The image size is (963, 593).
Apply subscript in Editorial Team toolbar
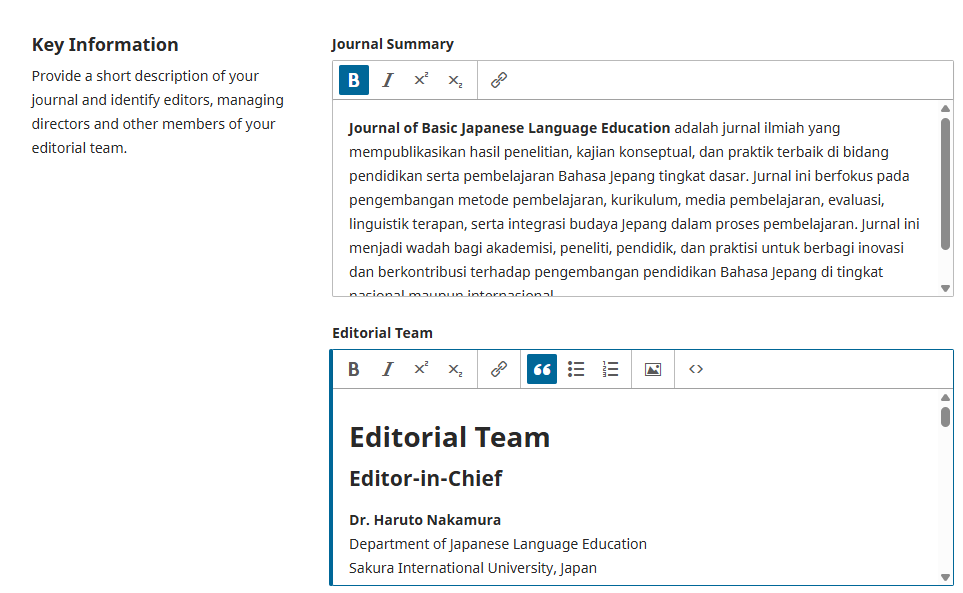pyautogui.click(x=455, y=369)
